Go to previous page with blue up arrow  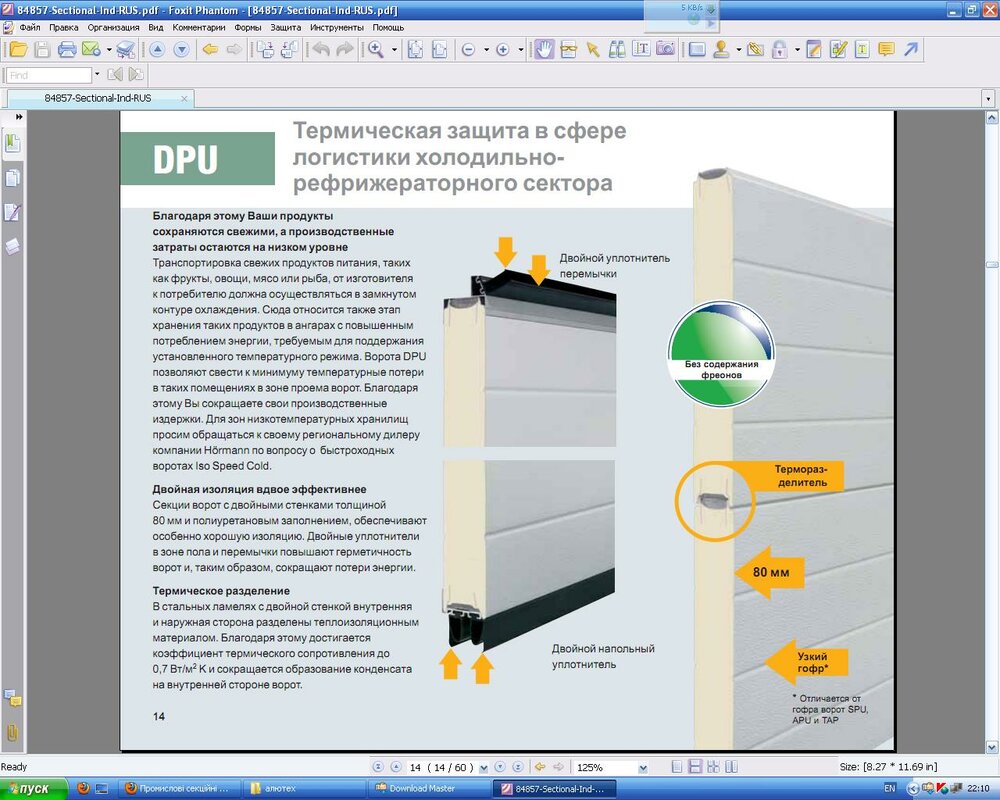click(157, 49)
